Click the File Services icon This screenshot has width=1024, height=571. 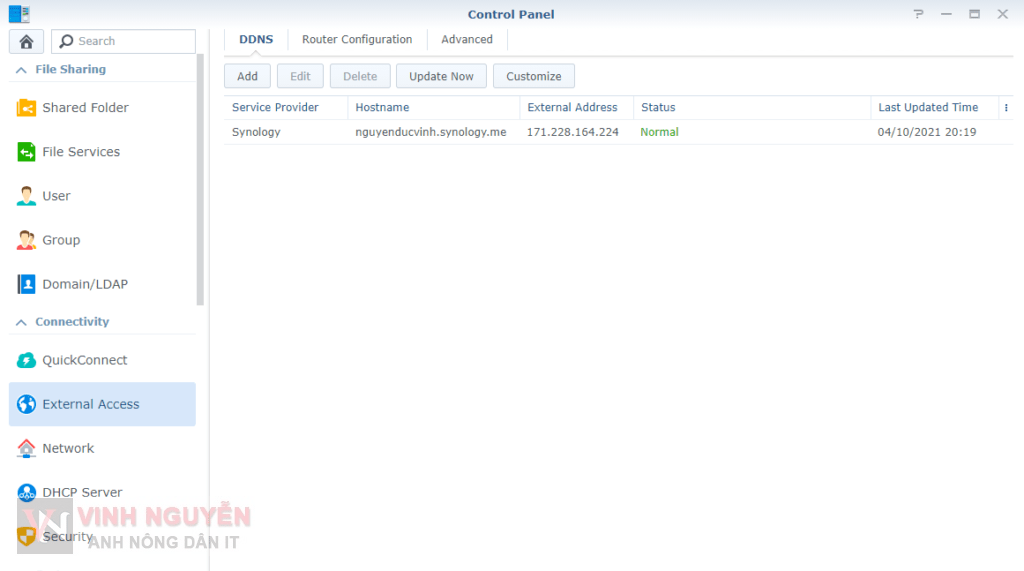26,152
